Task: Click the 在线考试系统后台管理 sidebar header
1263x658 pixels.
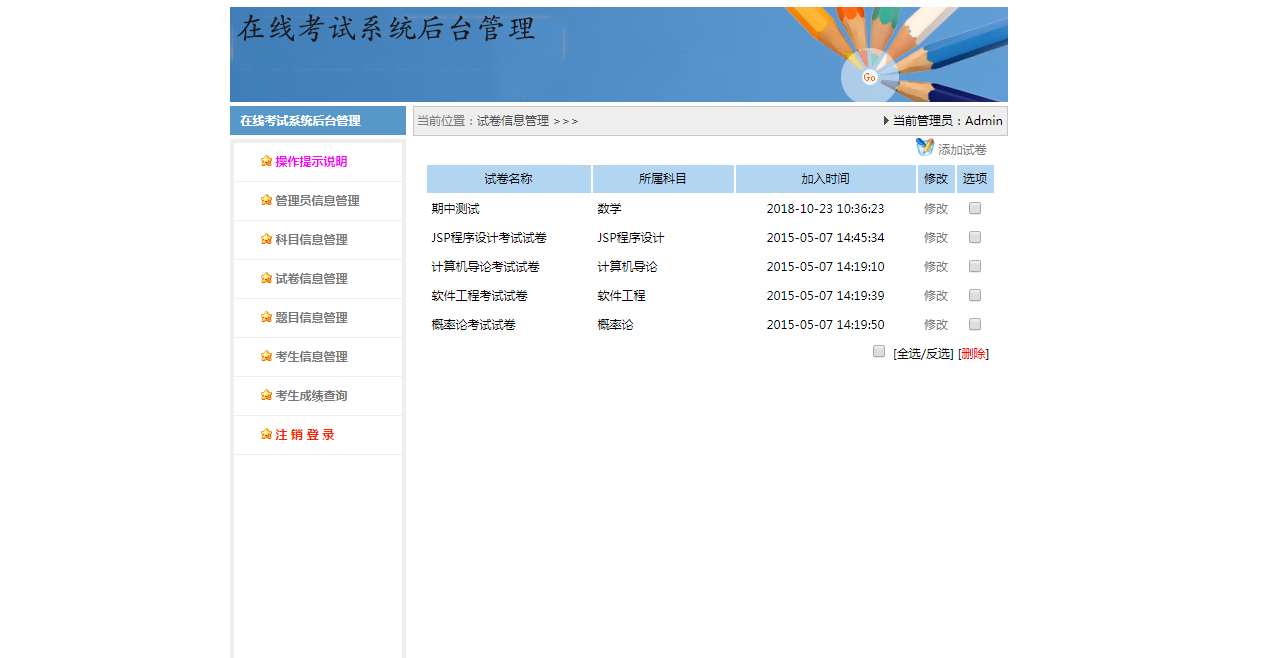Action: [318, 121]
